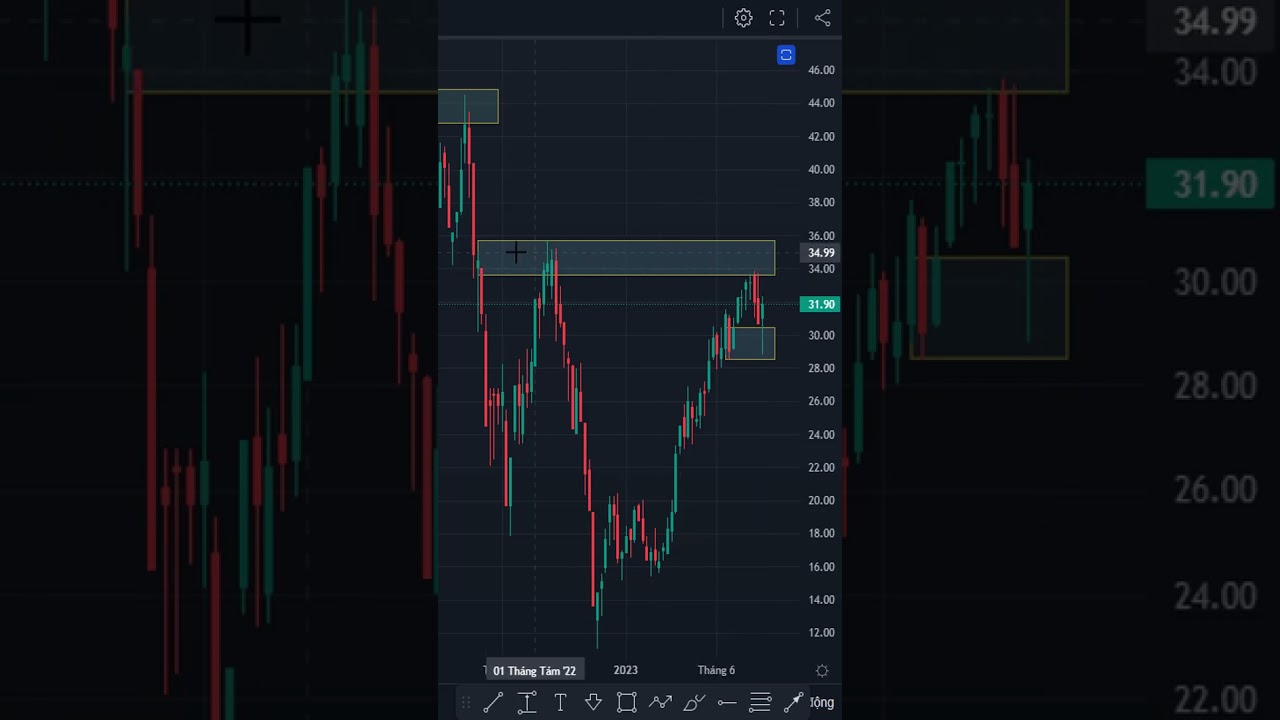This screenshot has width=1280, height=720.
Task: Click the '01 Tháng Tám '22' date label
Action: [534, 671]
